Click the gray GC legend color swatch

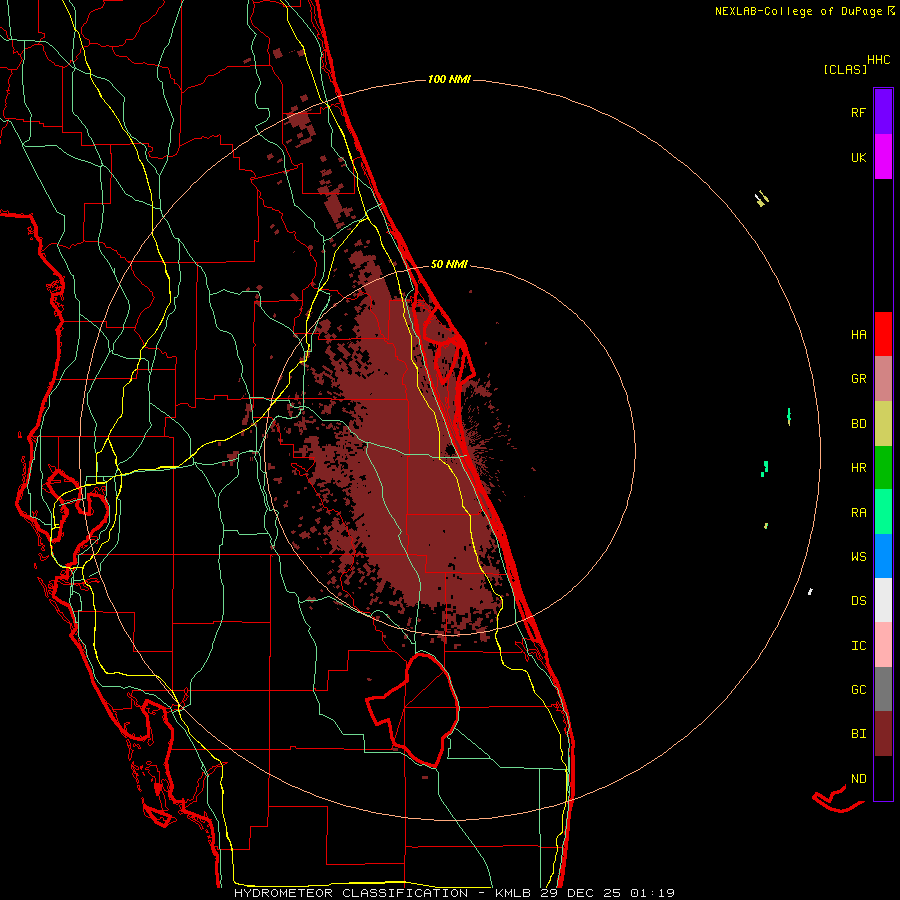(x=883, y=689)
